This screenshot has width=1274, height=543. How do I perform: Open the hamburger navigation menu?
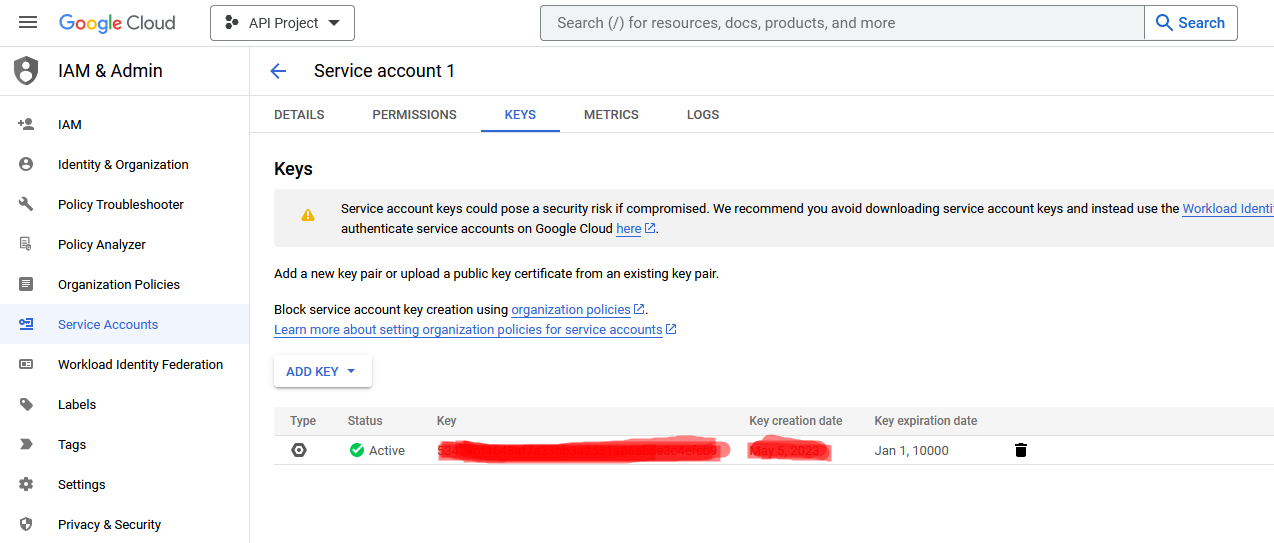(x=28, y=22)
